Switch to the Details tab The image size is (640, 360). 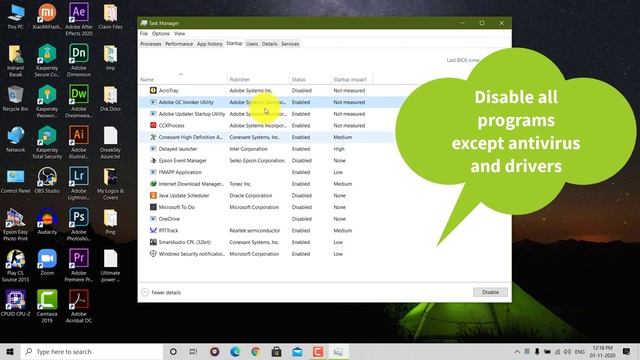(x=269, y=44)
